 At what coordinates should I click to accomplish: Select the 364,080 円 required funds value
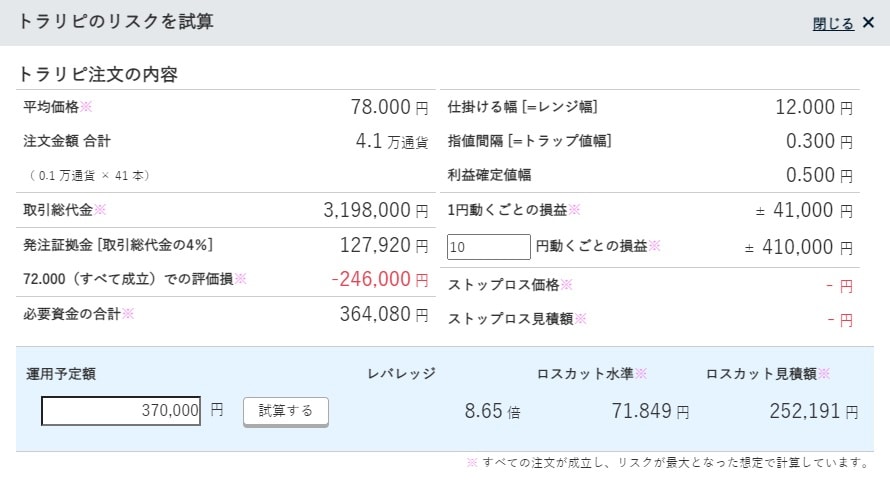click(384, 314)
